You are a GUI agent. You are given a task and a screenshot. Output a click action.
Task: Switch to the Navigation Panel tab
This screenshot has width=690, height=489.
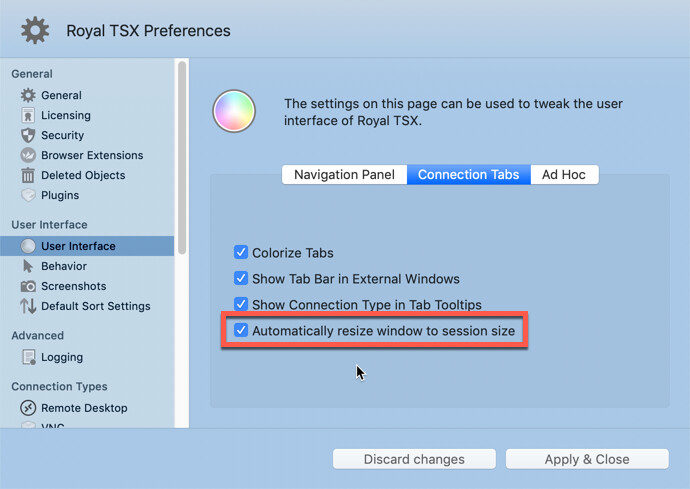344,174
